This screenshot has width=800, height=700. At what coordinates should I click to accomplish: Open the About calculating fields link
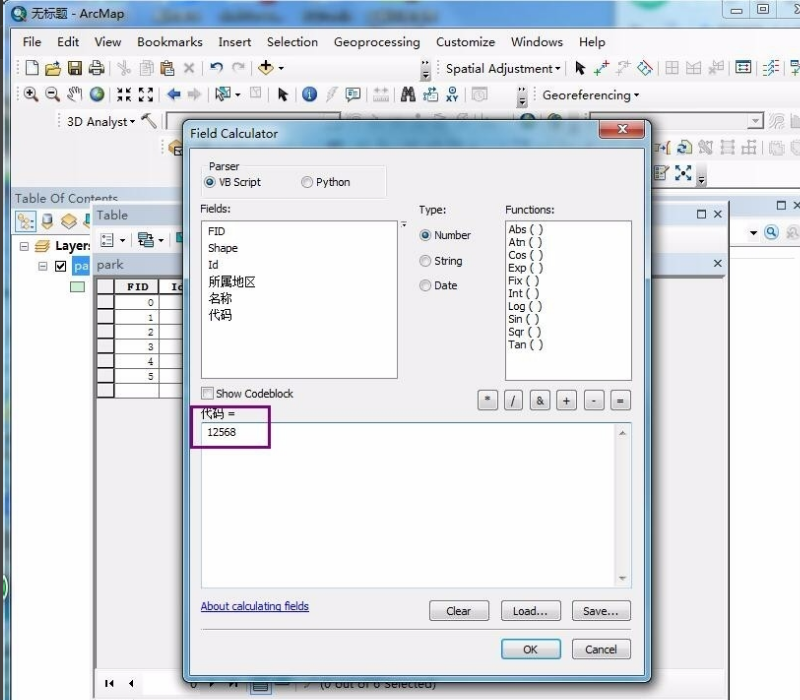255,606
